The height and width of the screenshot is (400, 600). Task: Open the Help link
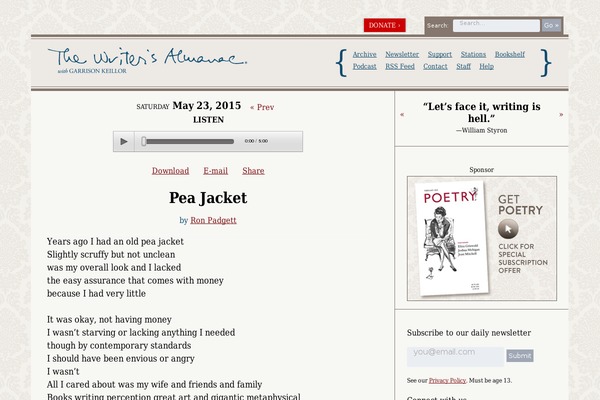[x=486, y=66]
